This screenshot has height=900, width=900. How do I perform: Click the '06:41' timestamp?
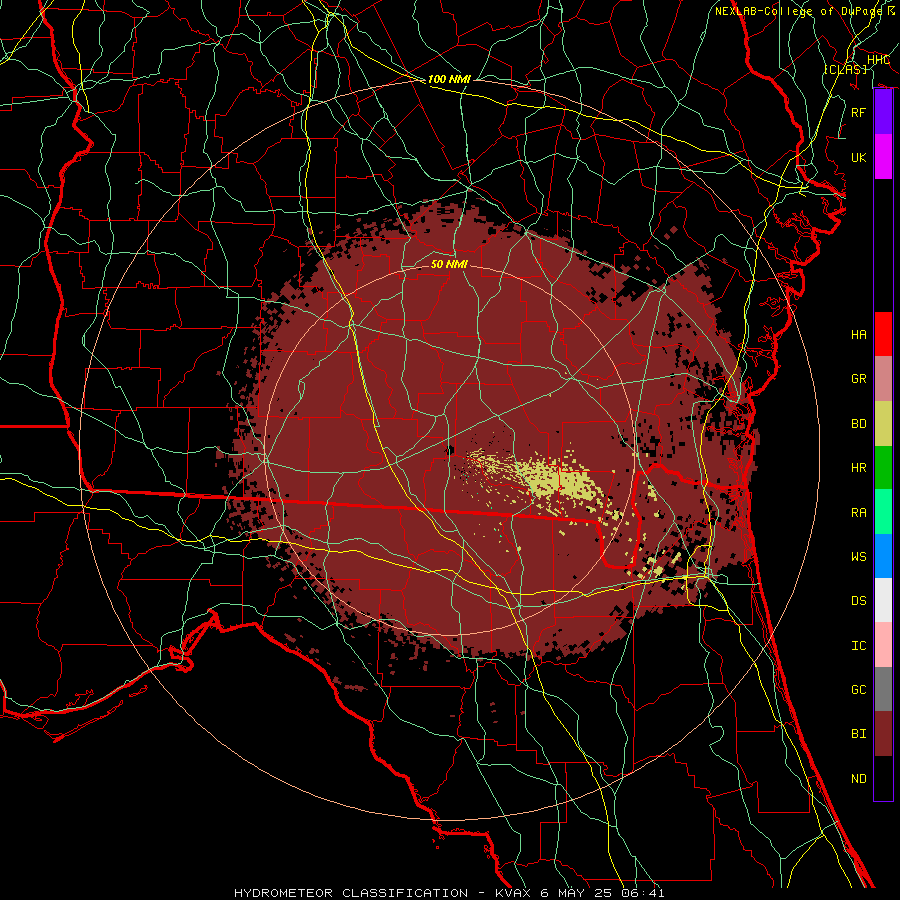pyautogui.click(x=642, y=893)
